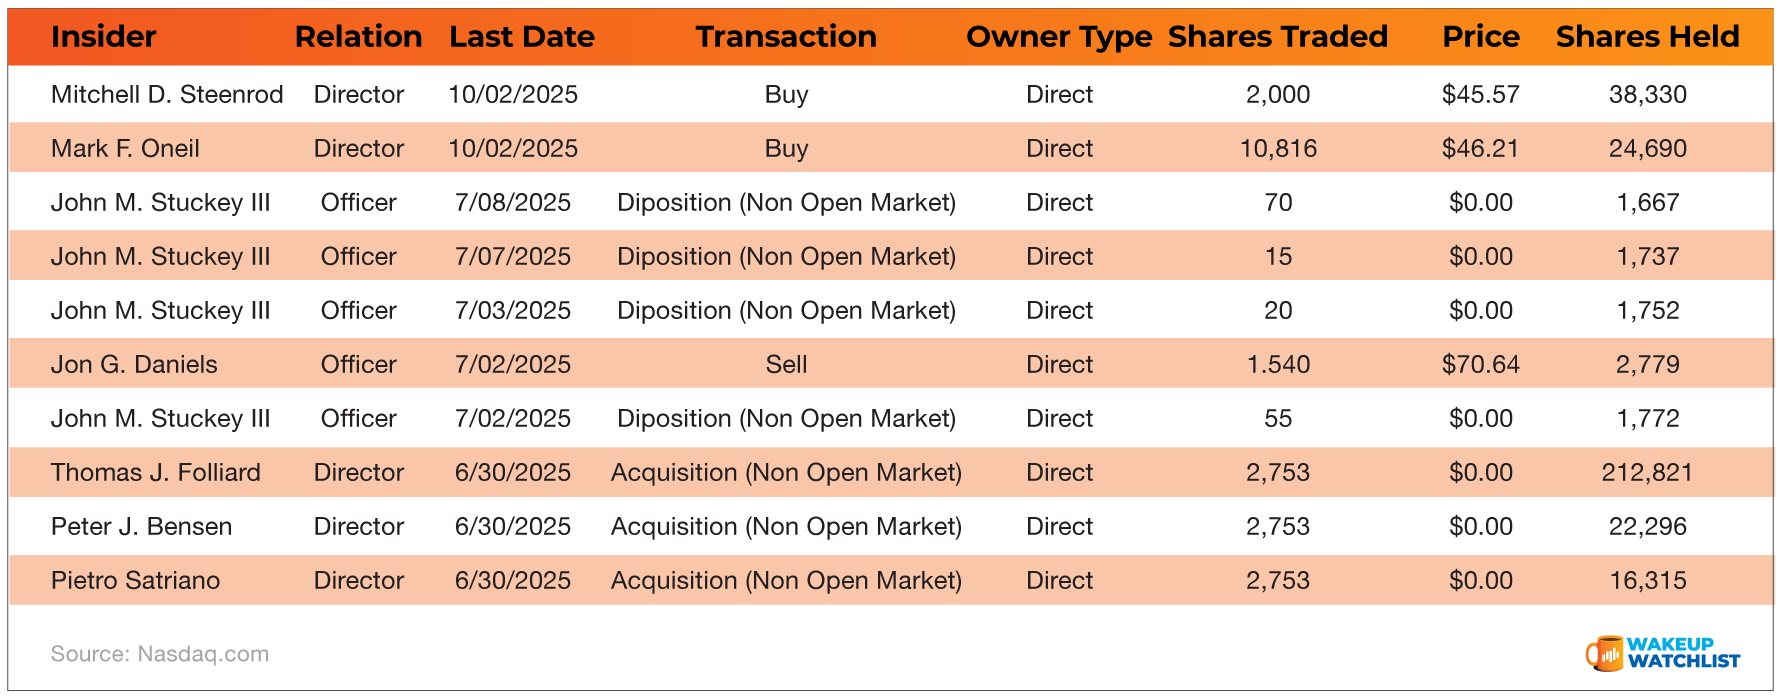Click the Transaction column header
This screenshot has height=700, width=1783.
pos(786,37)
